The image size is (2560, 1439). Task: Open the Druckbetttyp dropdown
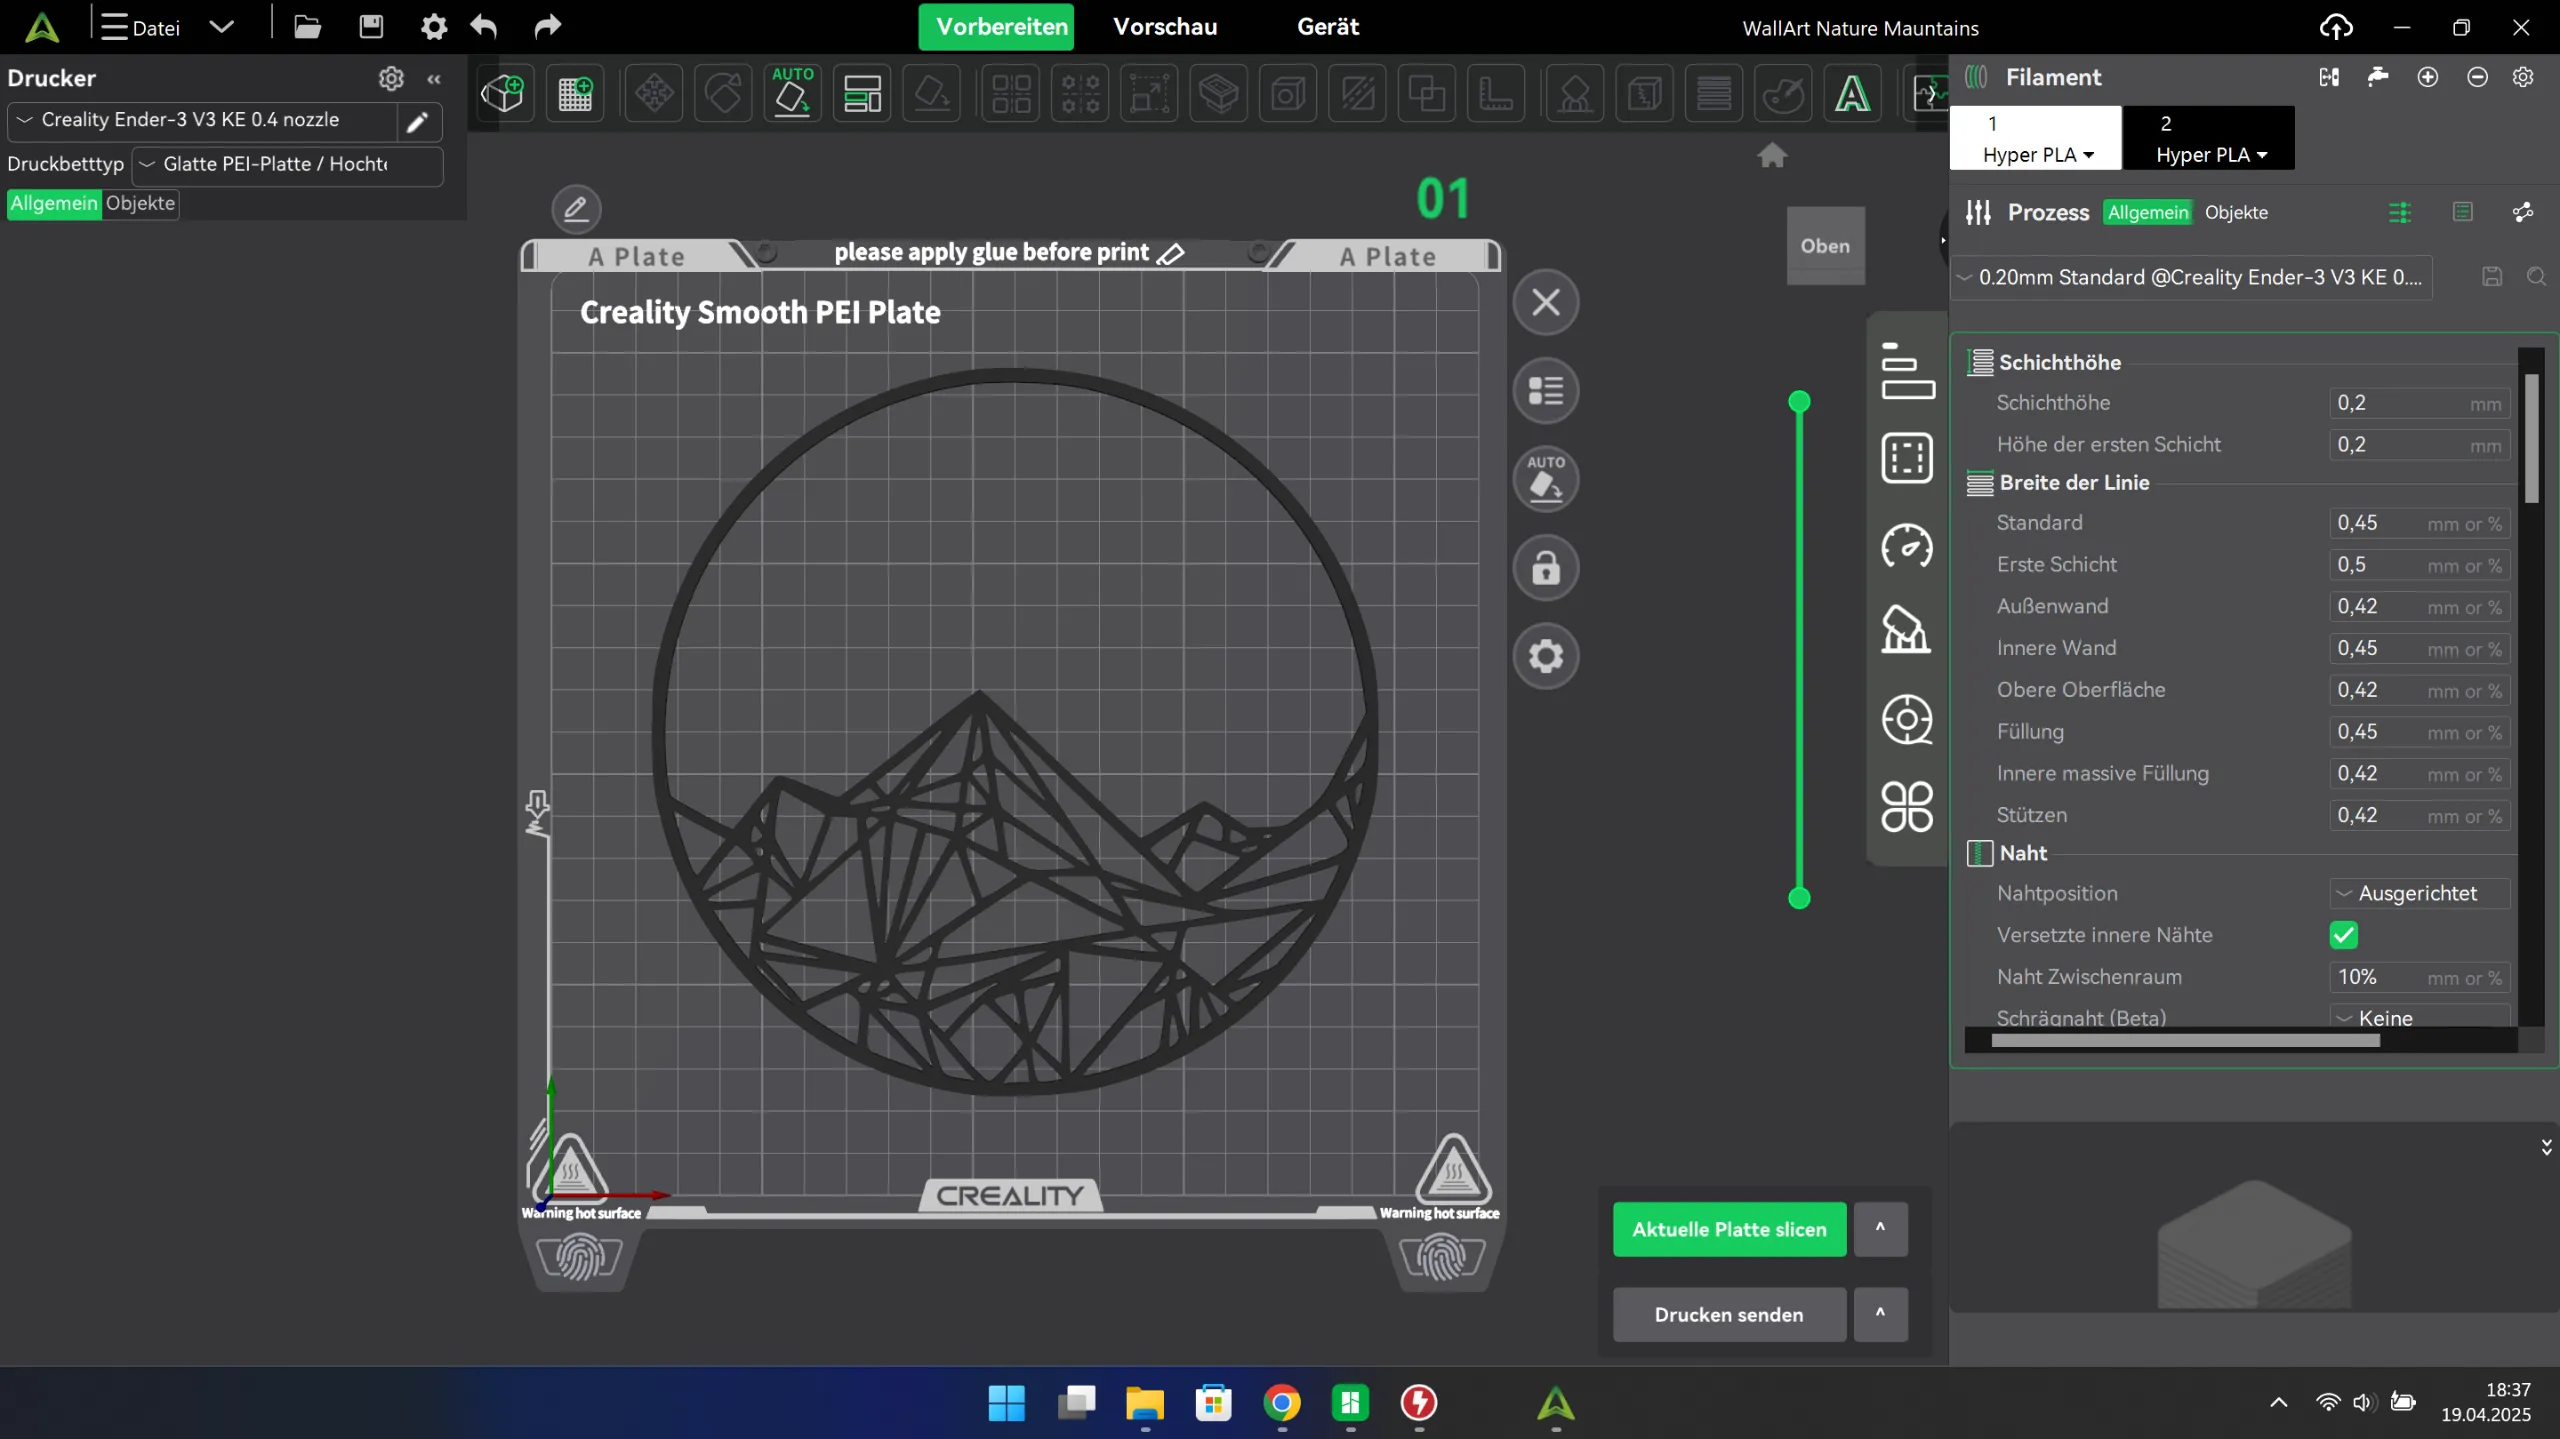click(287, 164)
